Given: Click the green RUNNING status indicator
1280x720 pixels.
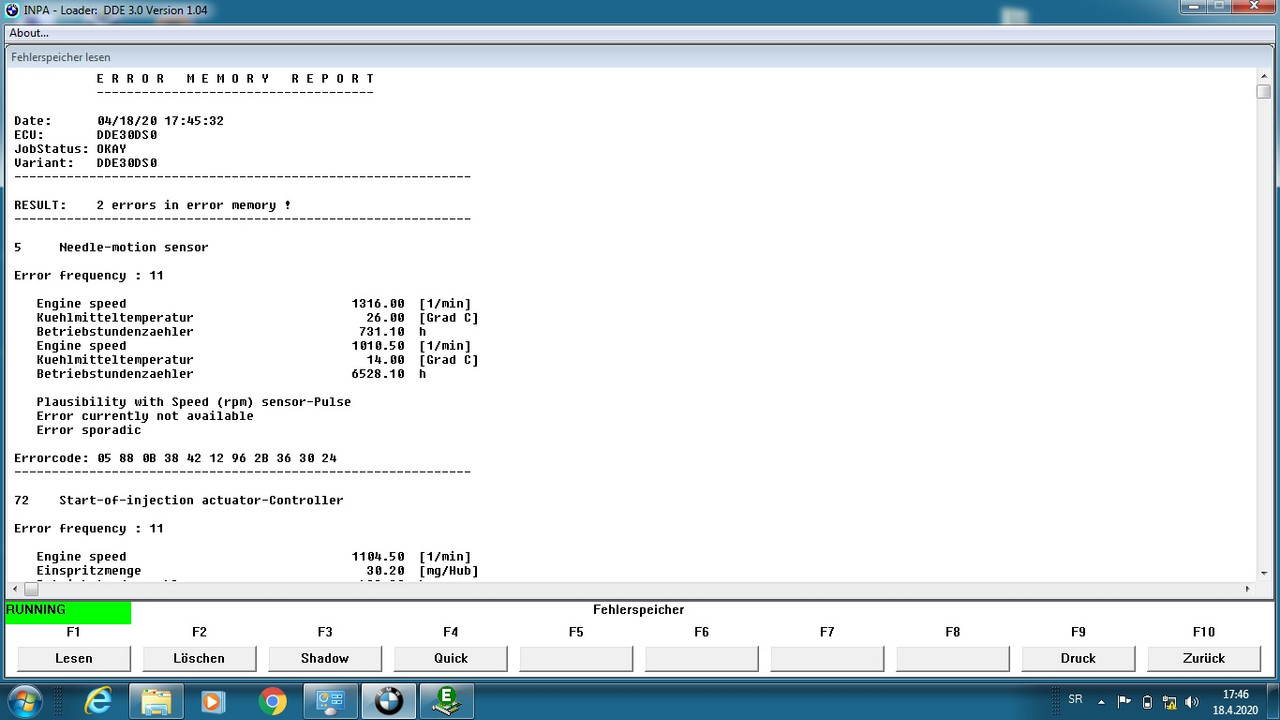Looking at the screenshot, I should [68, 612].
